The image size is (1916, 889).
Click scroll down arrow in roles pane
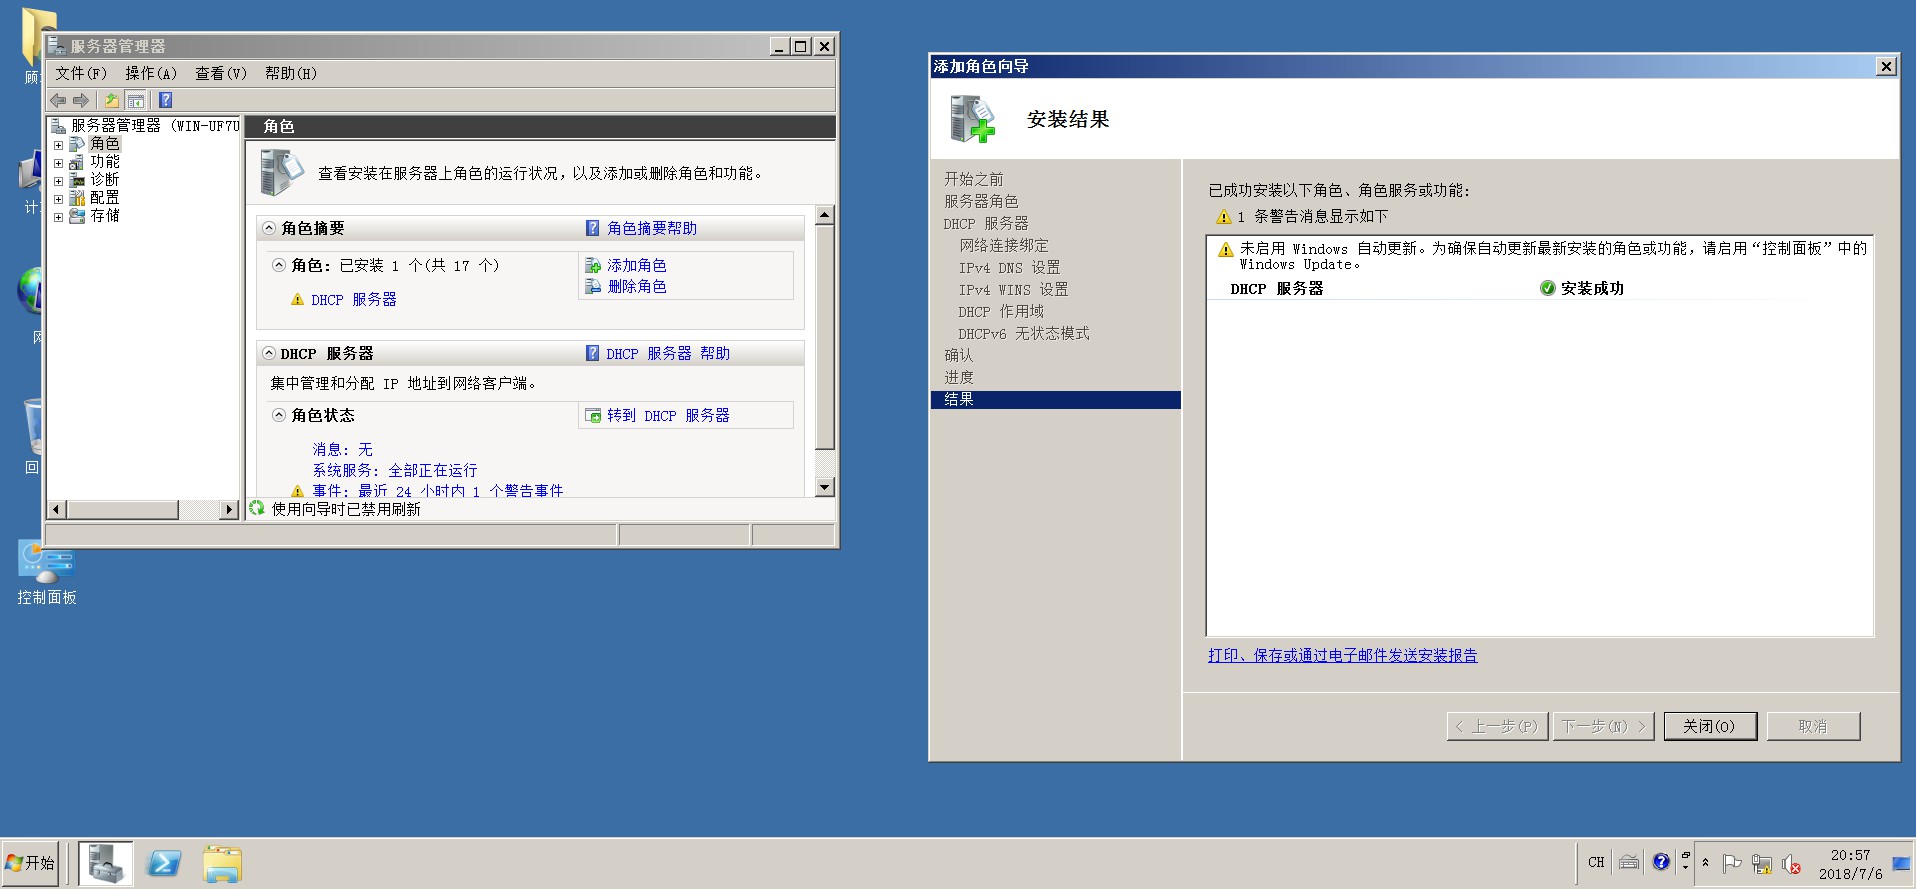824,488
